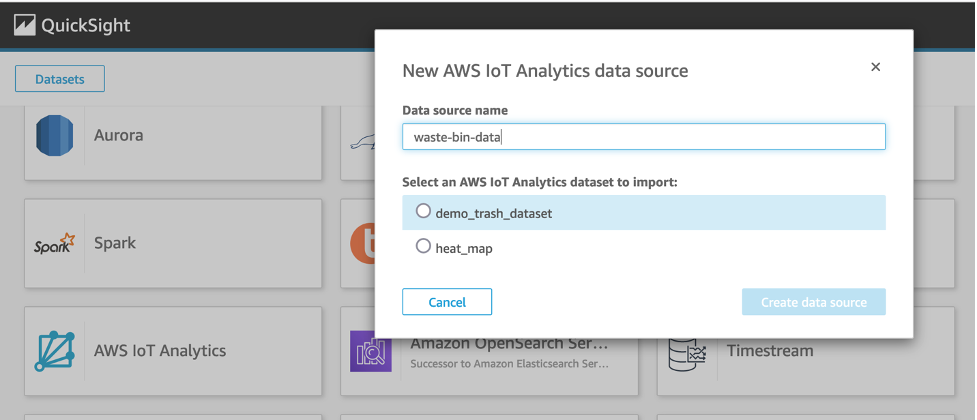Click the Create data source button
The height and width of the screenshot is (420, 977).
[813, 302]
